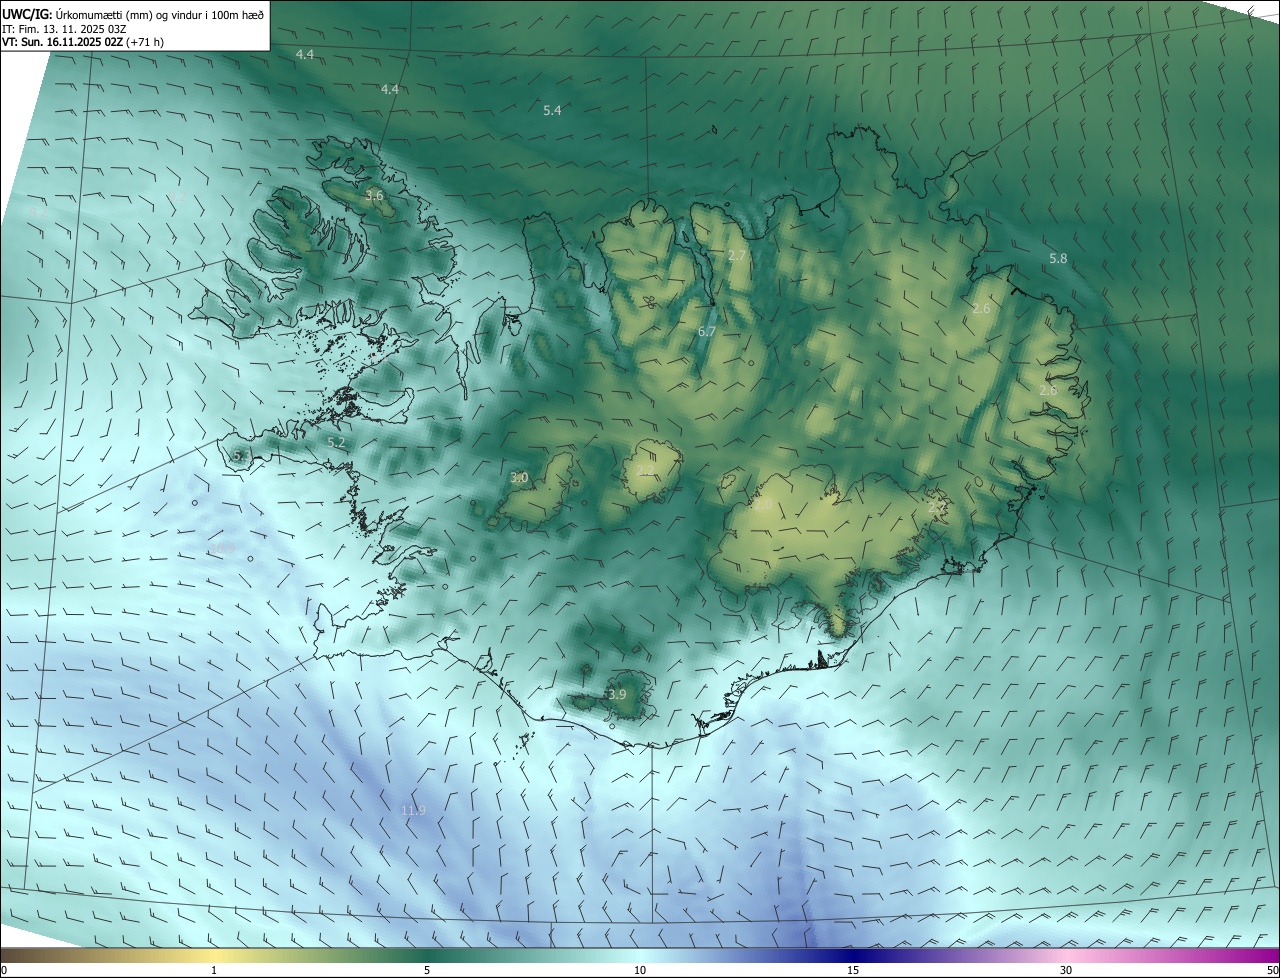Click the 3.0 value label on the map
This screenshot has height=978, width=1280.
(519, 478)
